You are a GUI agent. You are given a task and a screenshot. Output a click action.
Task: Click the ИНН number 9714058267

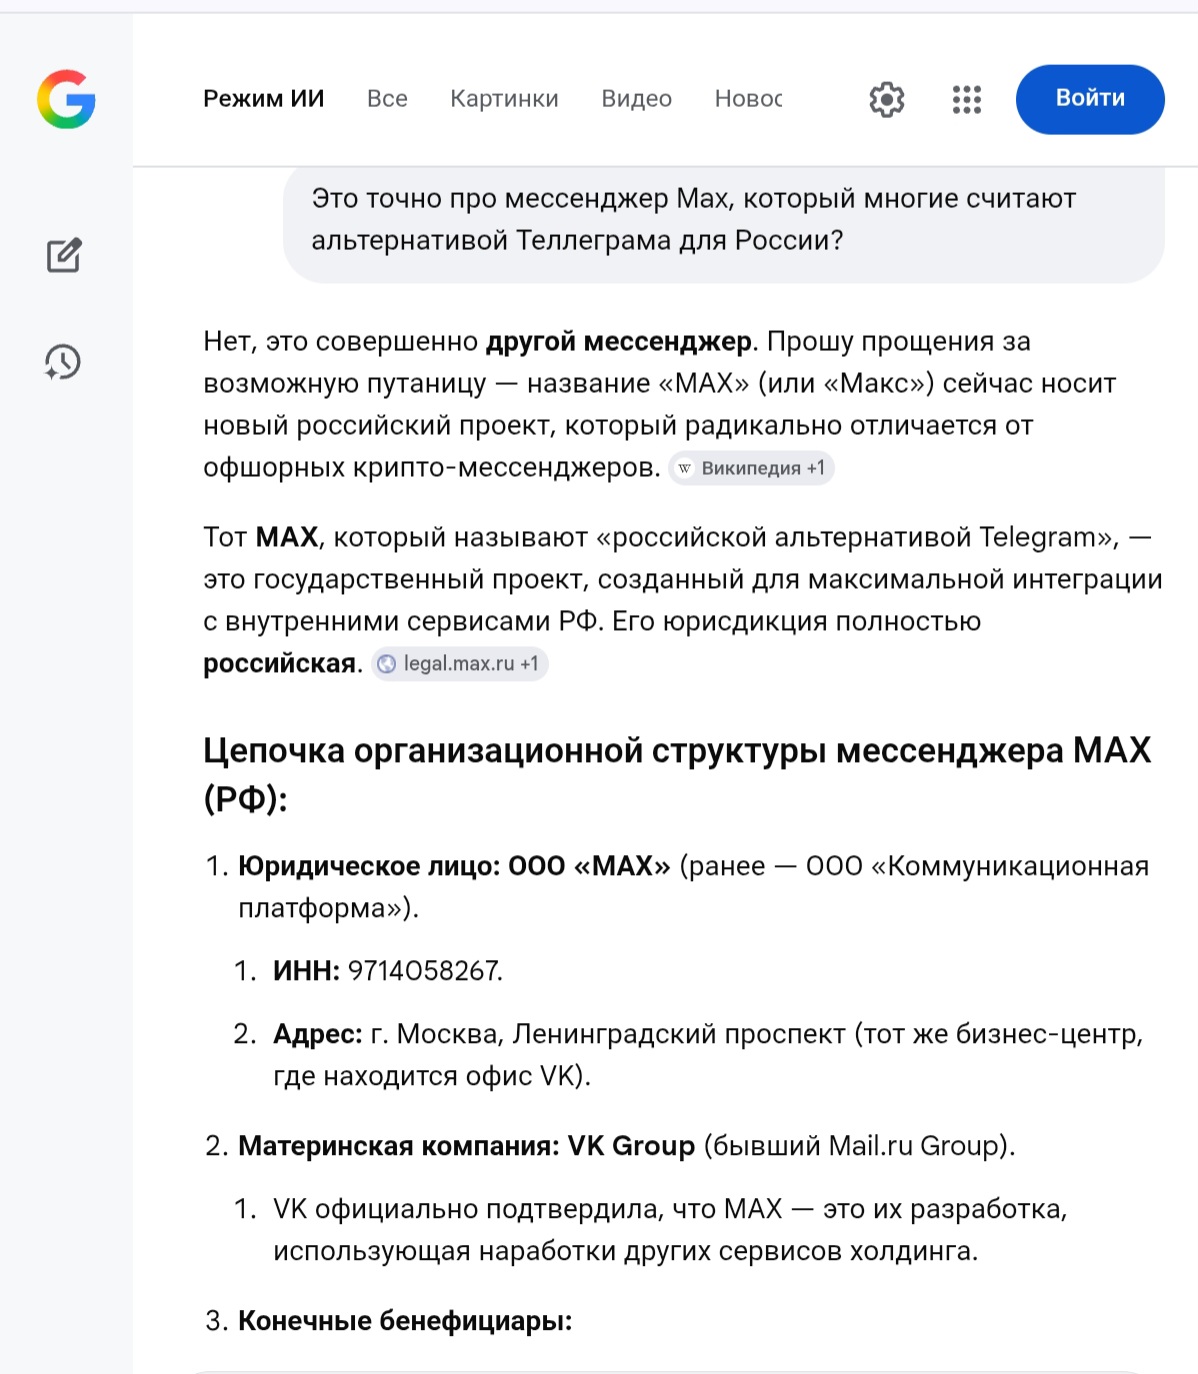(425, 971)
